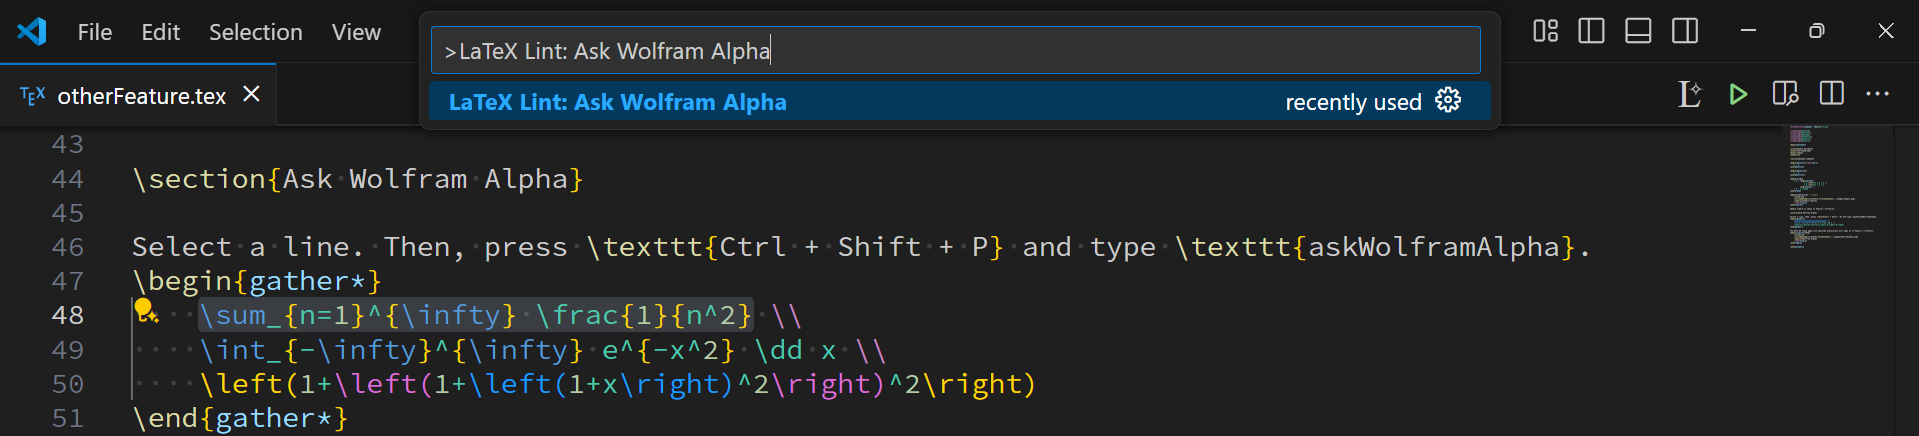Click line number 51 in gutter

(67, 418)
